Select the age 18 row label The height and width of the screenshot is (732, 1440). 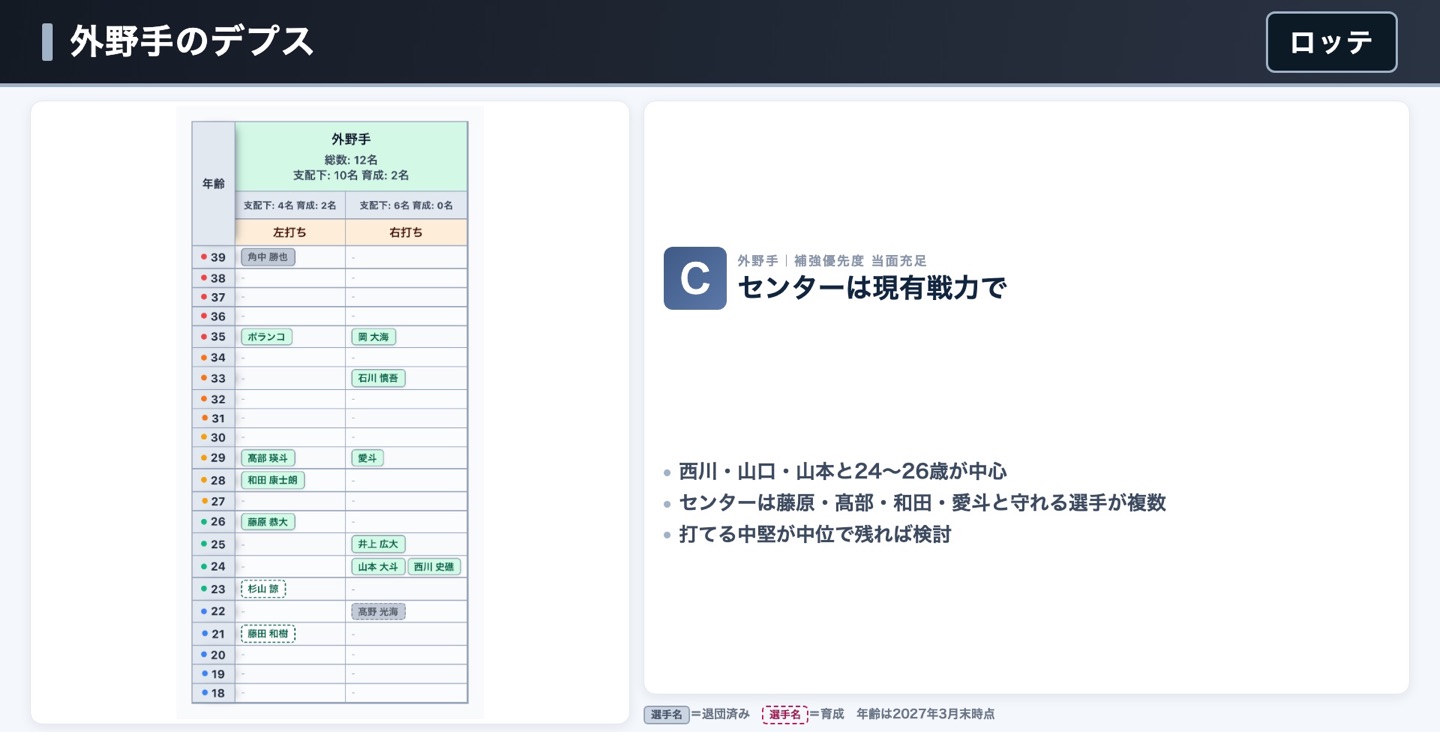(213, 693)
